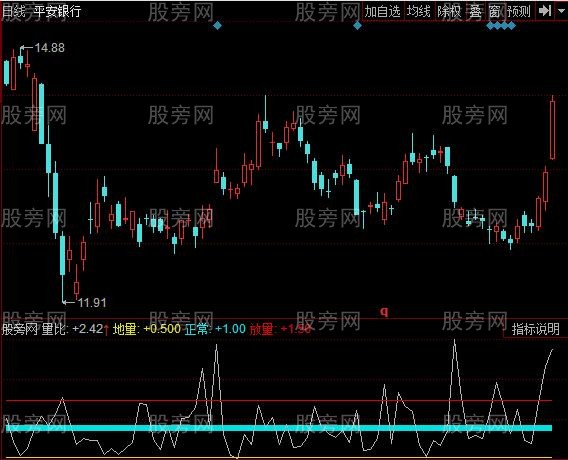This screenshot has width=568, height=460.
Task: Click the red up-arrow beside 量比 value
Action: pyautogui.click(x=106, y=329)
